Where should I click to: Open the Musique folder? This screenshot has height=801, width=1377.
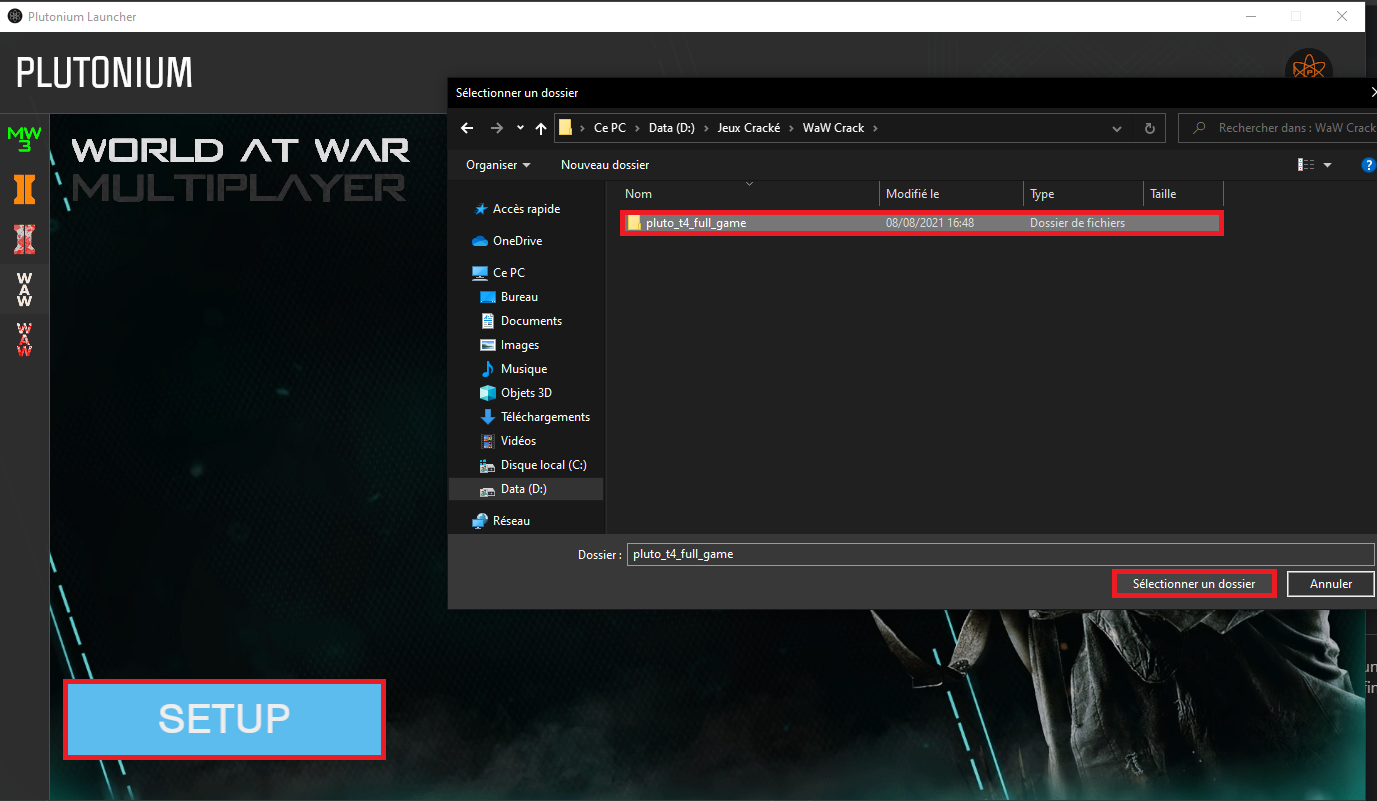[523, 369]
